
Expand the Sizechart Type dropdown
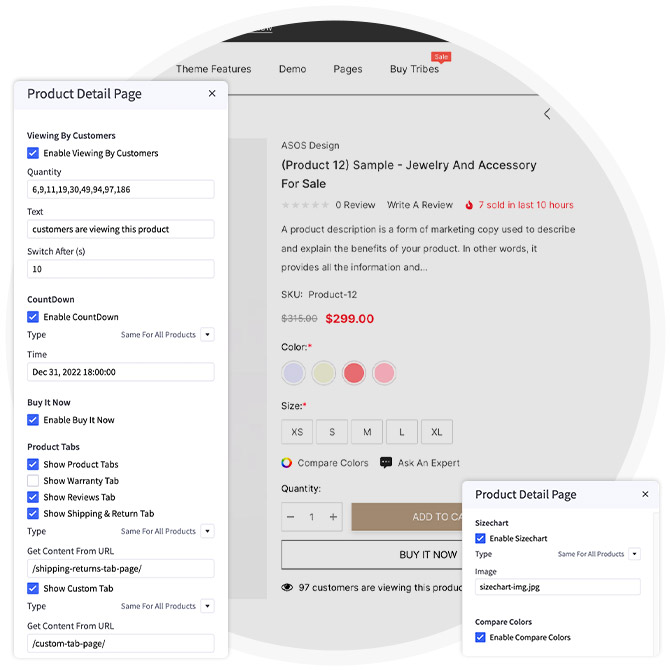(635, 554)
